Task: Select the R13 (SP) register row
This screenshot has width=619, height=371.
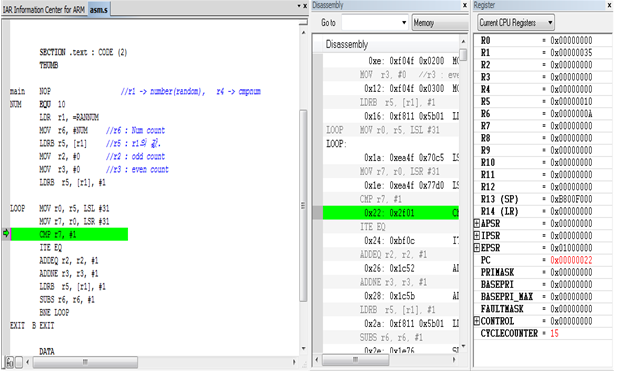Action: [x=543, y=199]
